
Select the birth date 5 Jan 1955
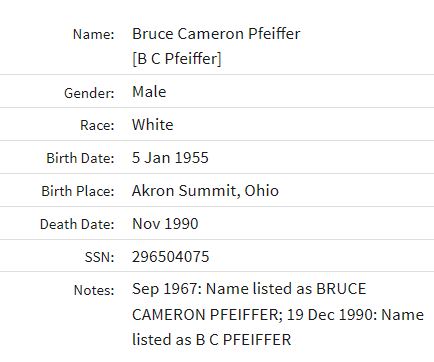pyautogui.click(x=170, y=158)
